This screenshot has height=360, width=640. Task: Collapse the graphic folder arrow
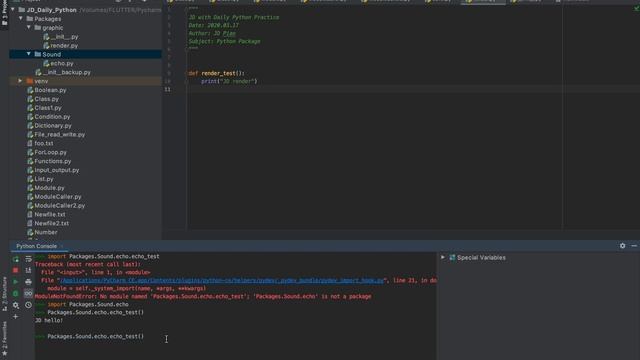click(x=29, y=27)
